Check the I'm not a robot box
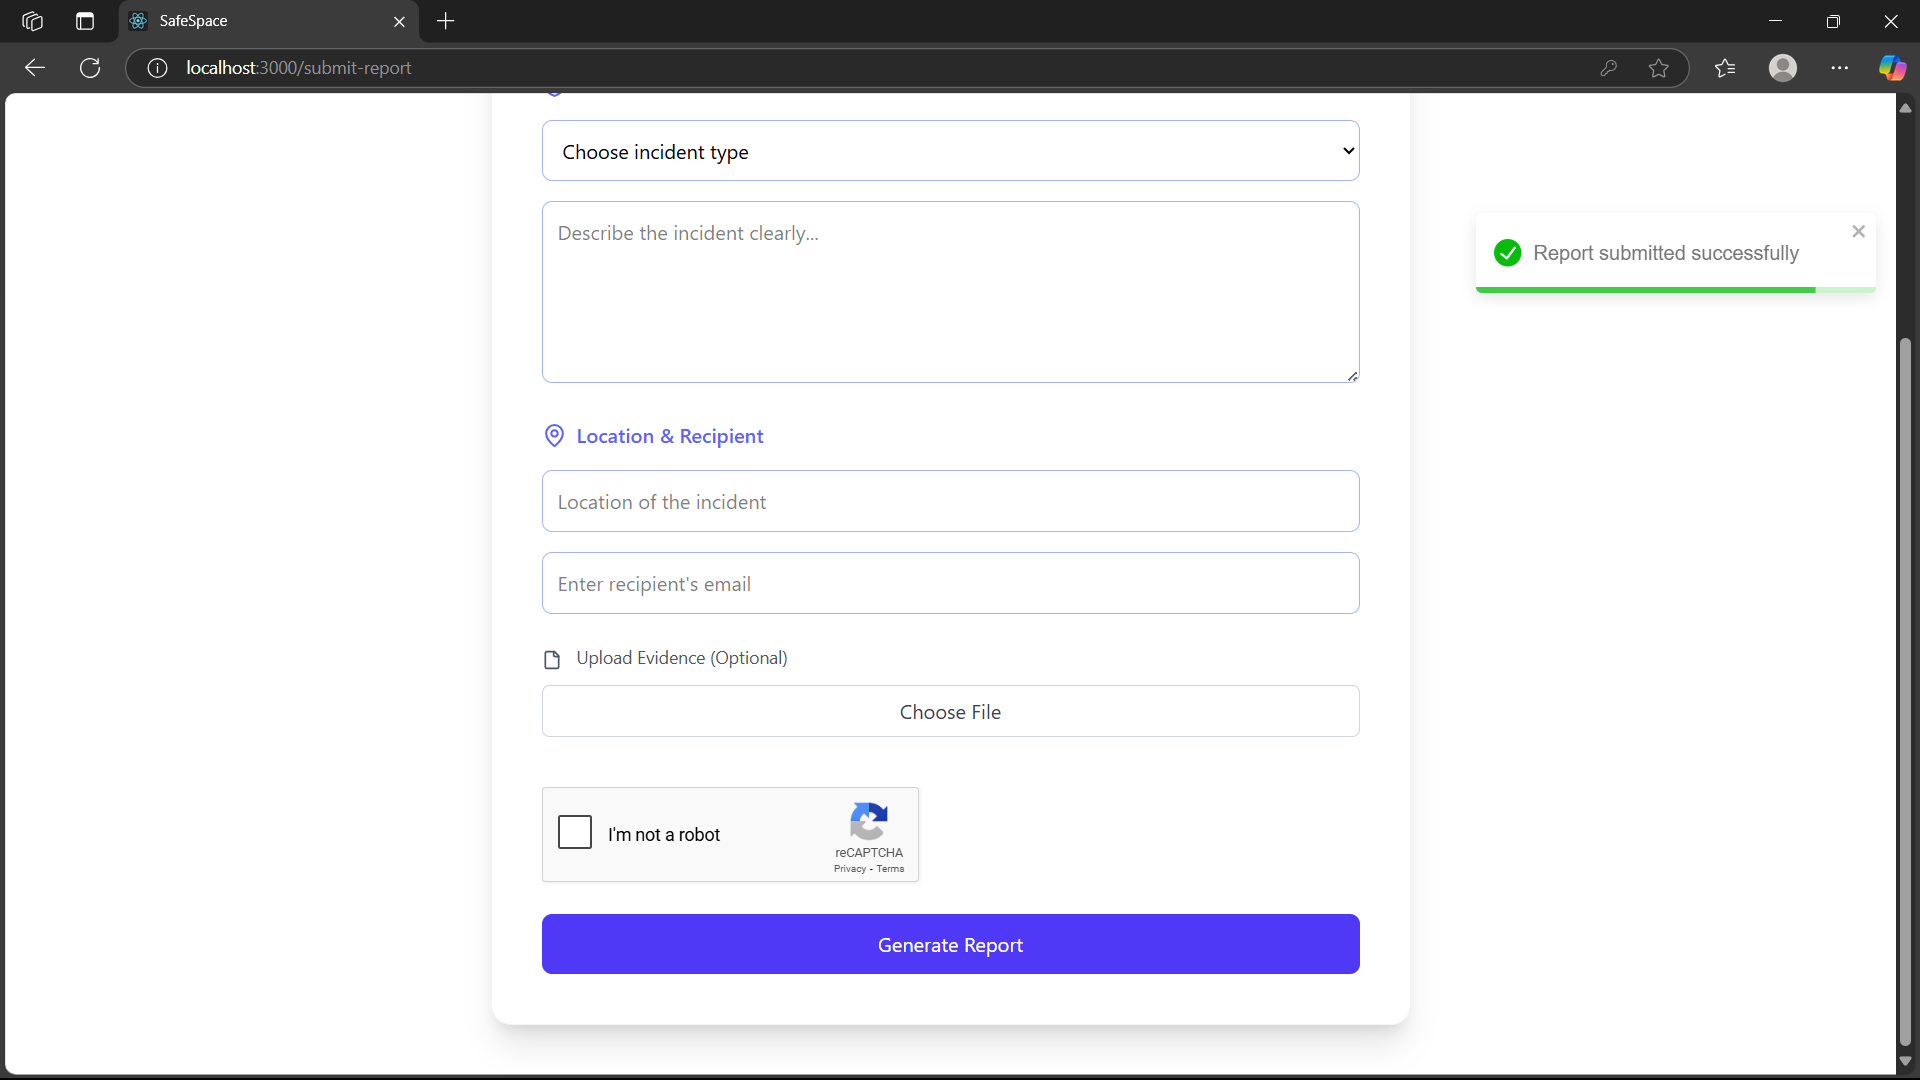 [575, 832]
